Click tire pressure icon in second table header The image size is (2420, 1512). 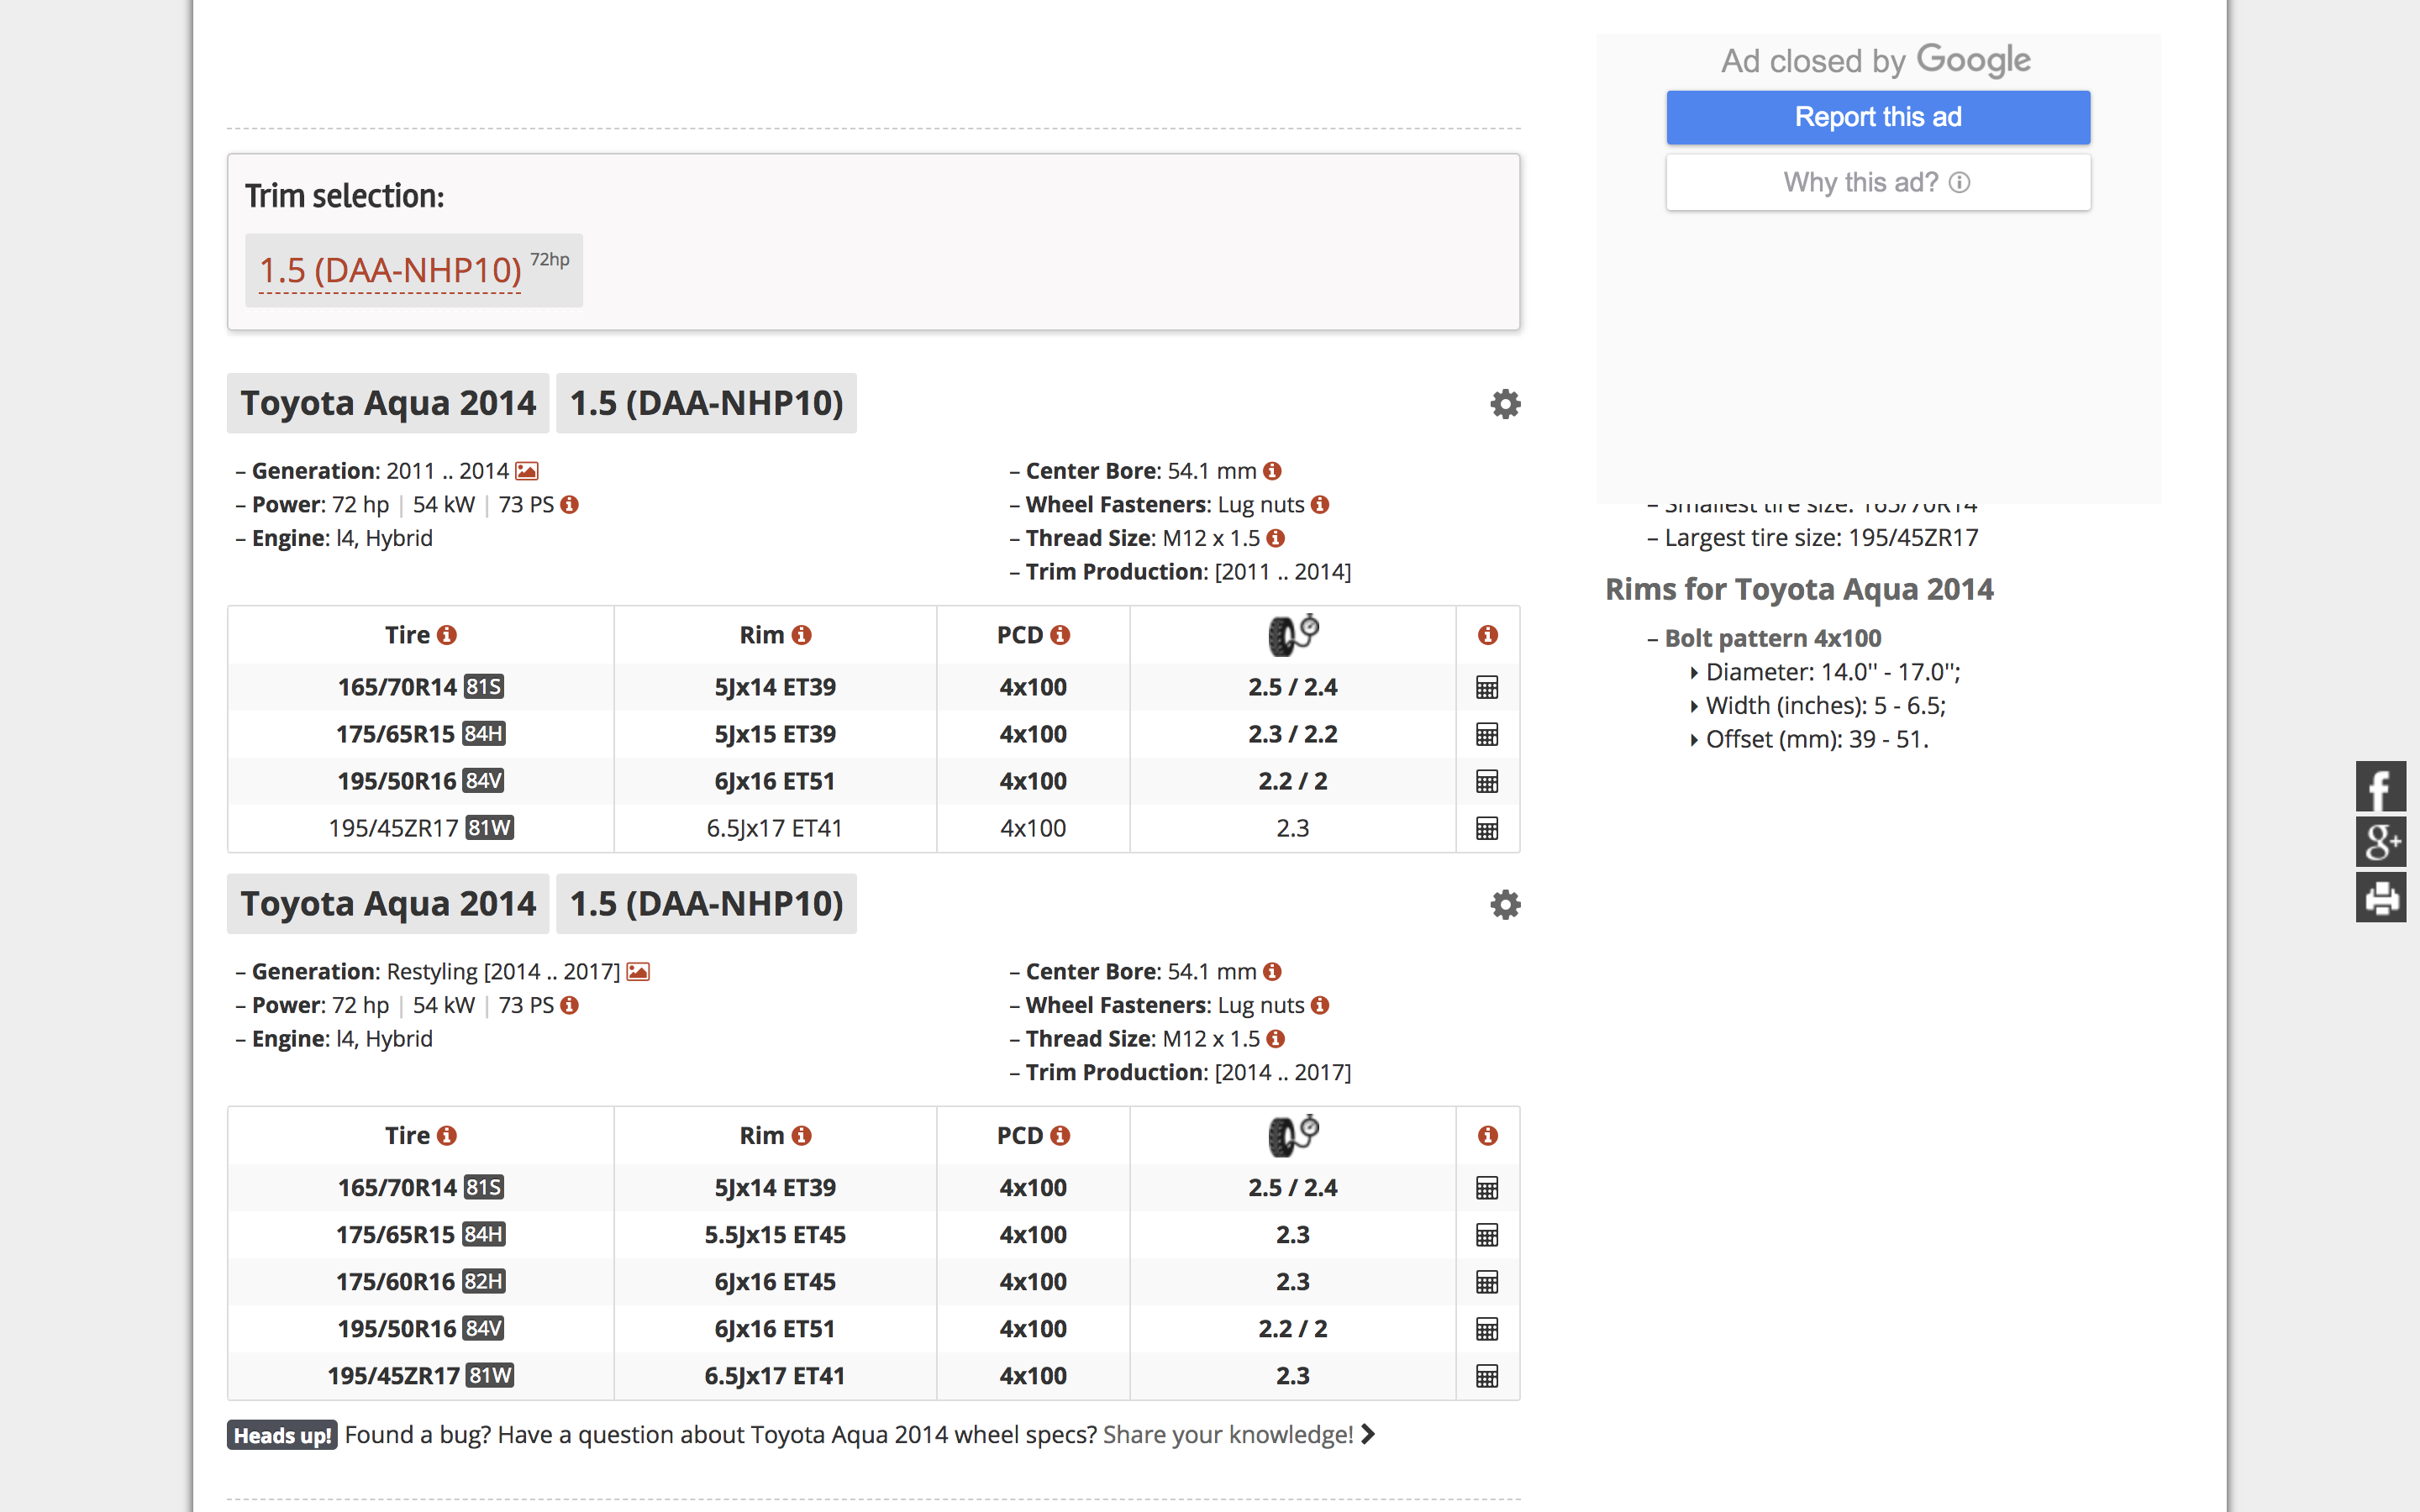(x=1293, y=1136)
